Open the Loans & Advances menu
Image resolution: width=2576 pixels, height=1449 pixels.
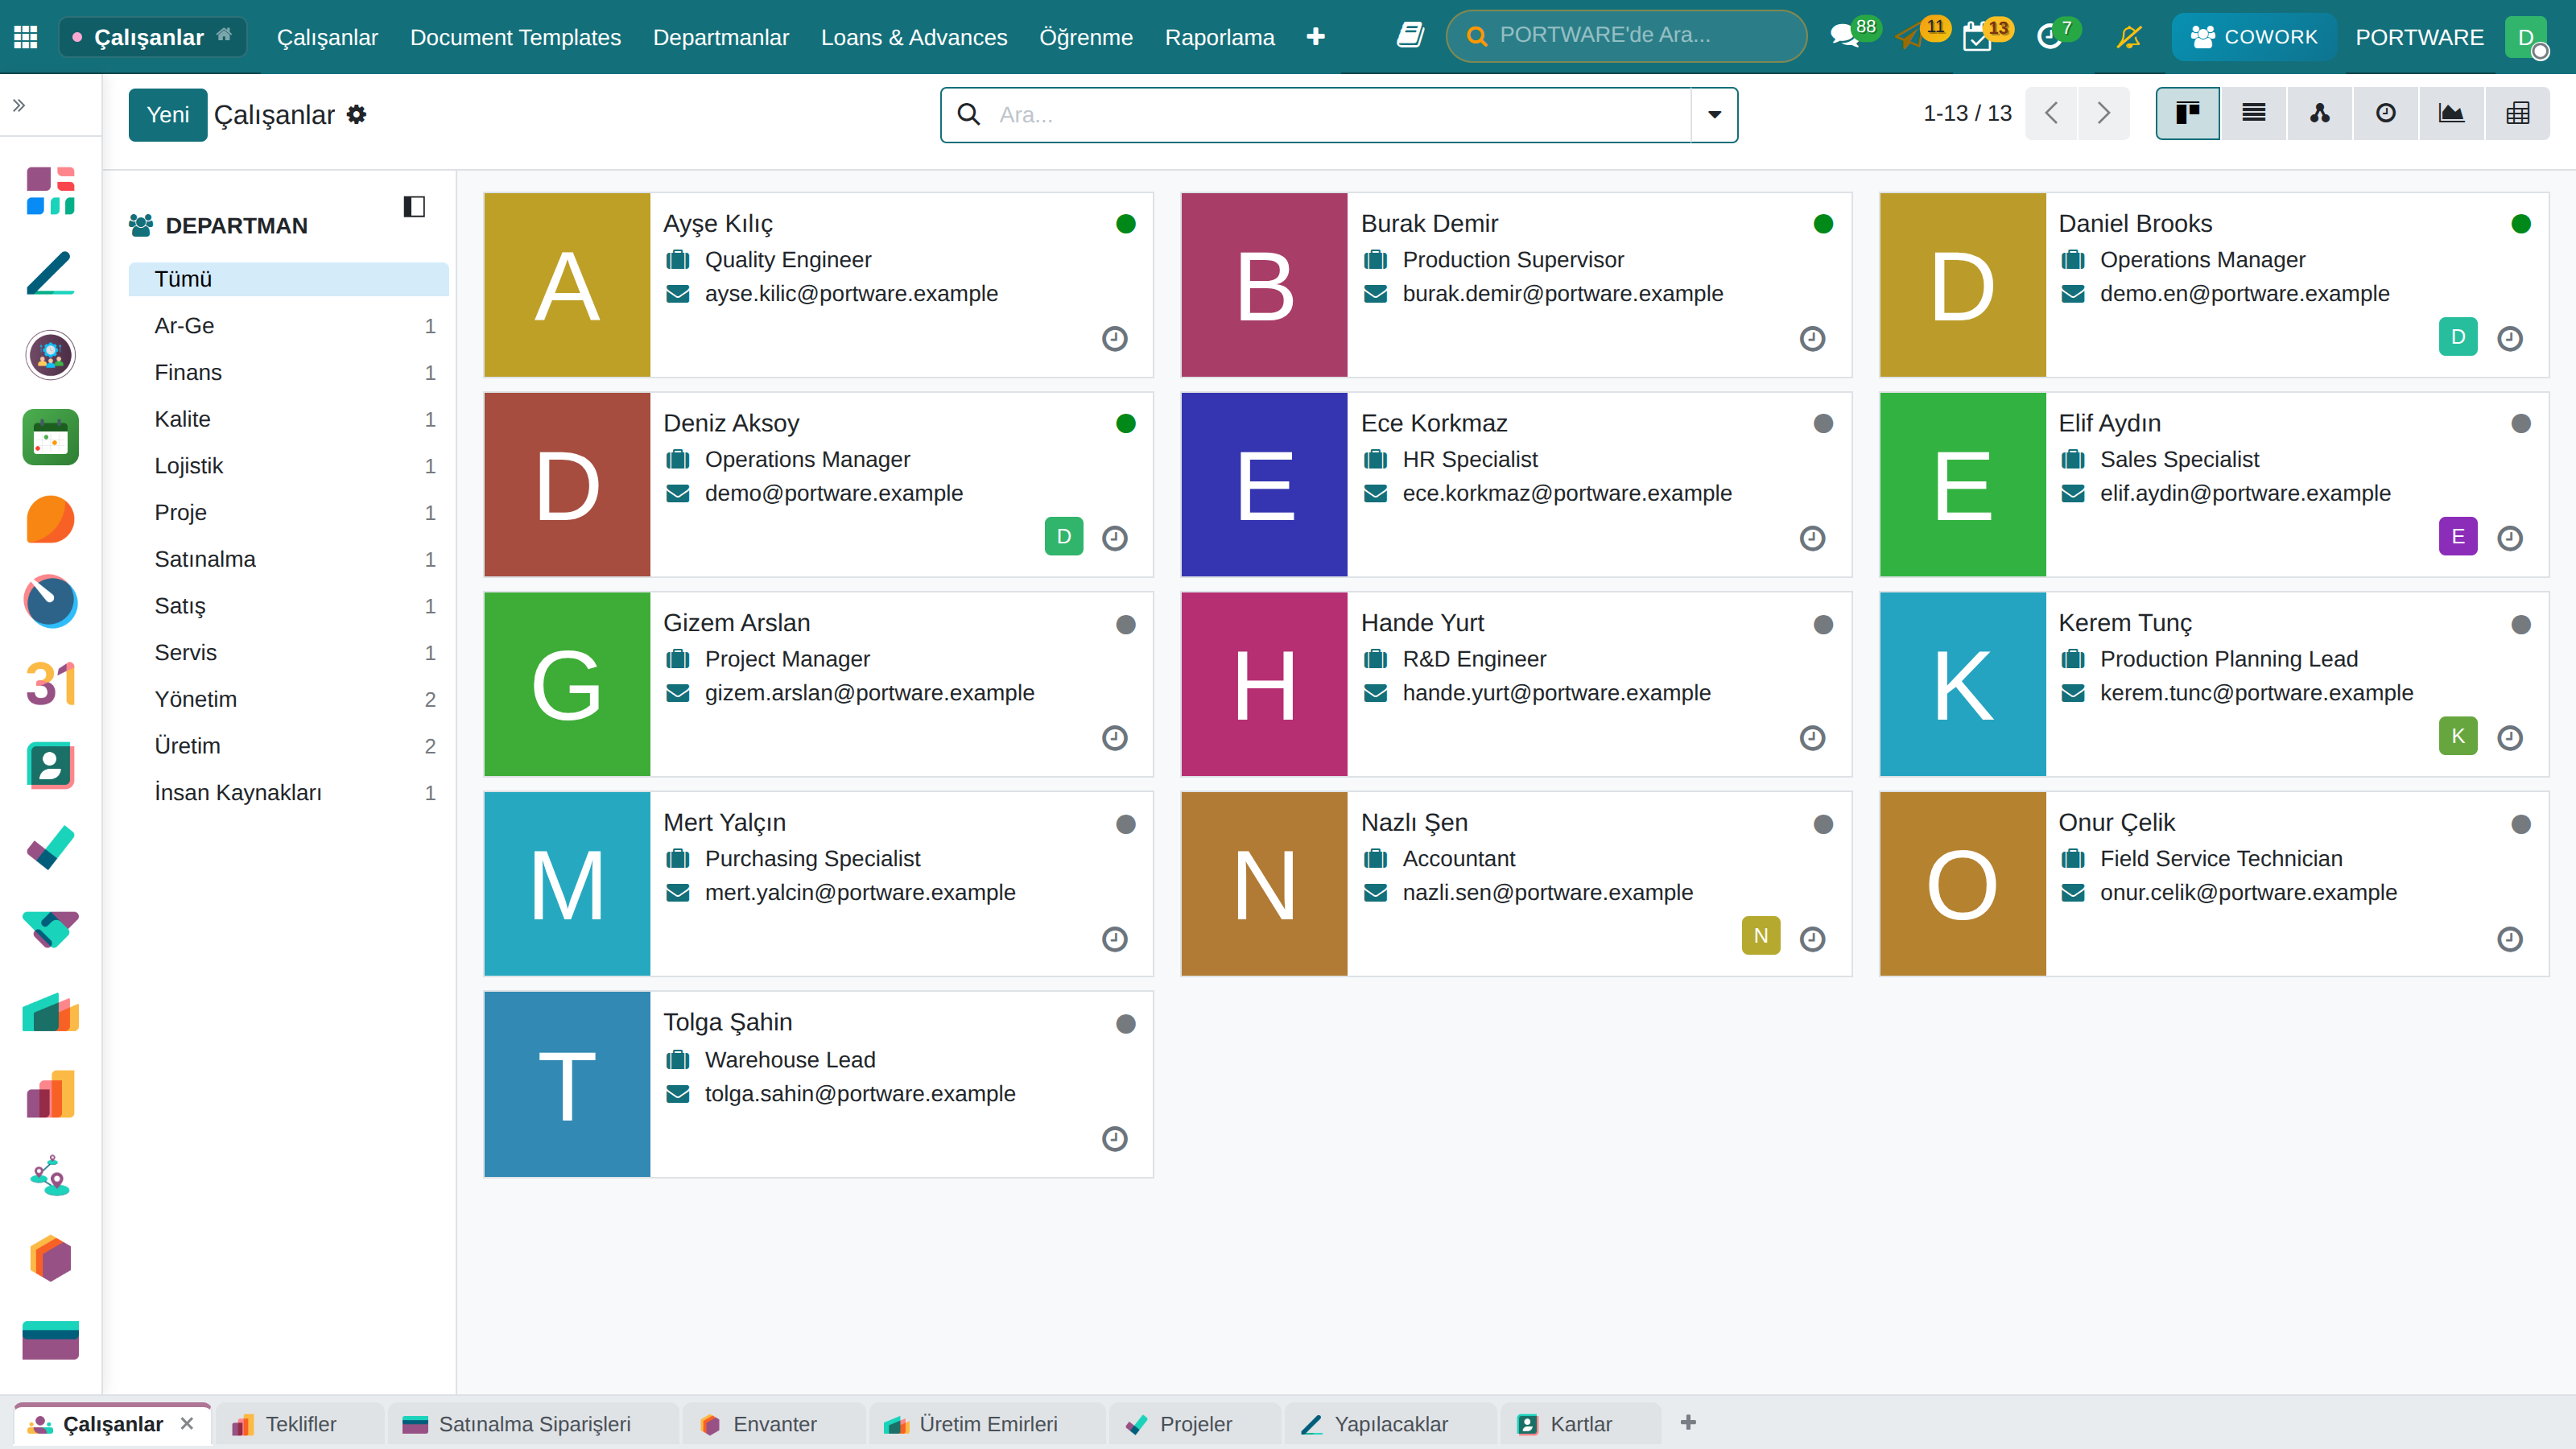tap(913, 37)
